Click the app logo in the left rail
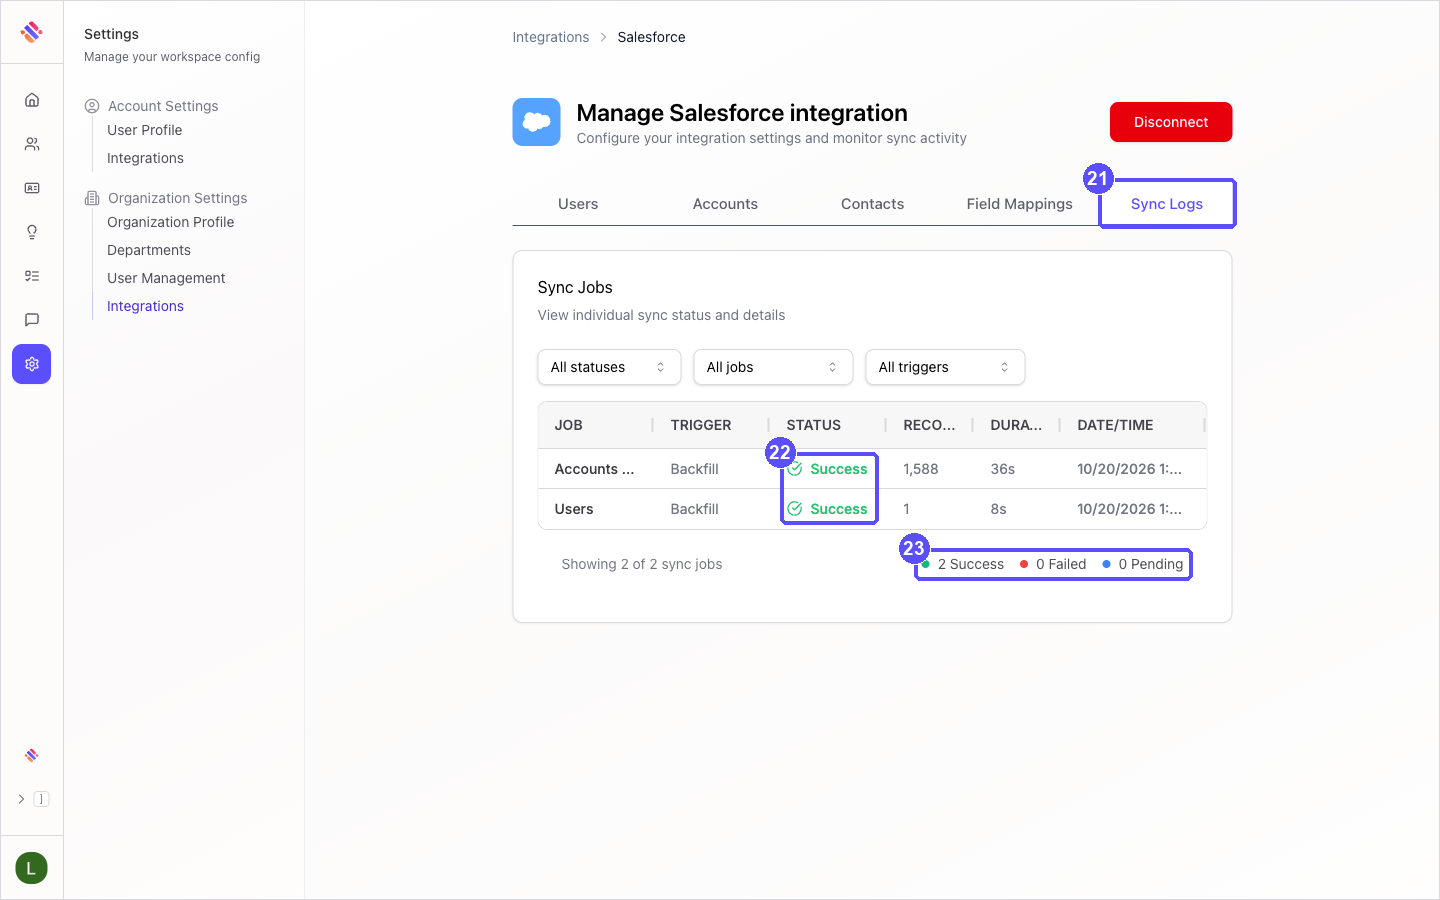Image resolution: width=1440 pixels, height=900 pixels. 32,32
